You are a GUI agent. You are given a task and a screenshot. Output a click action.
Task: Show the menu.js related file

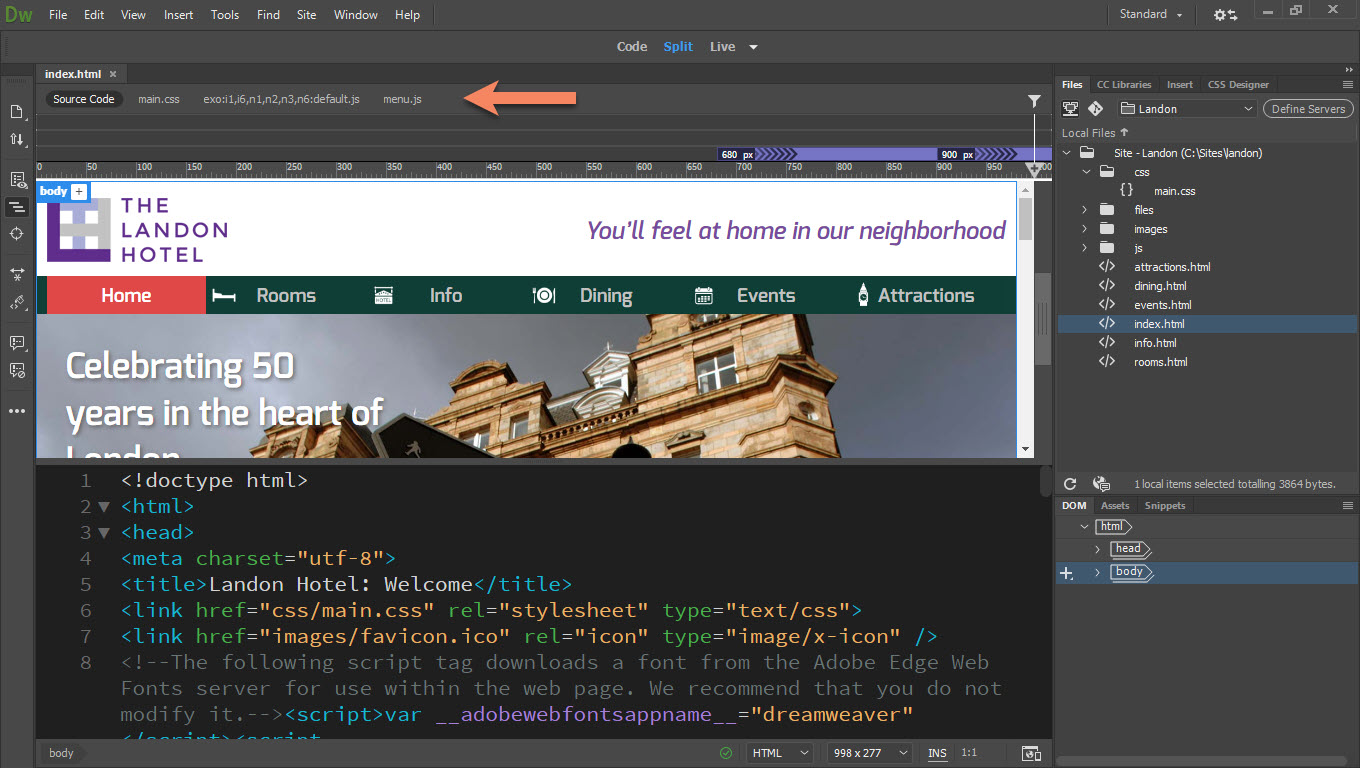pos(402,99)
